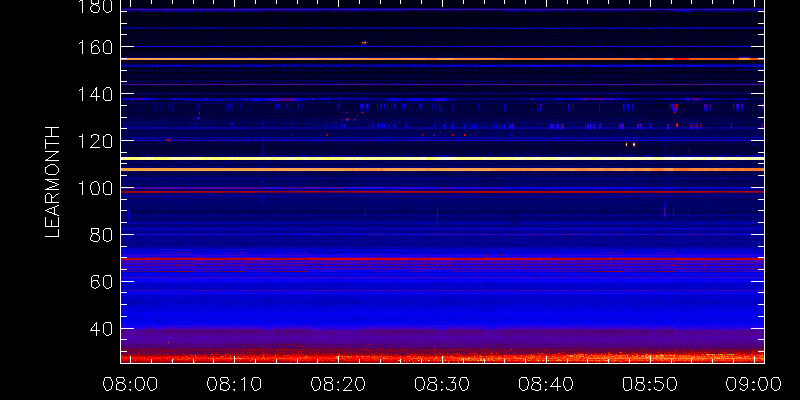
Task: Click the LEARMONTH vertical axis title
Action: tap(53, 182)
